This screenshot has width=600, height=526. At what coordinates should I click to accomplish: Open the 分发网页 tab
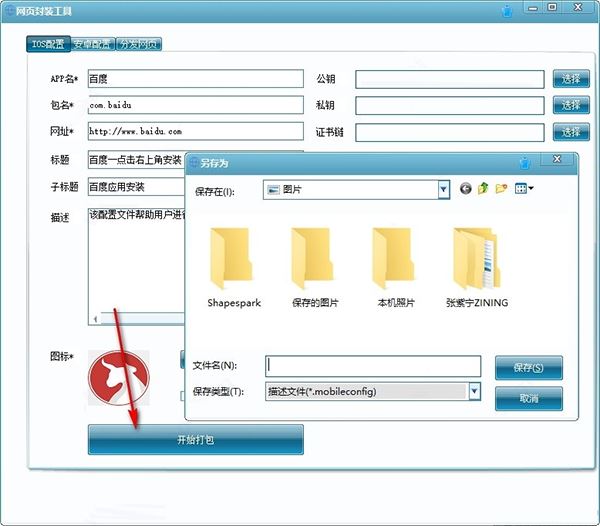pos(139,44)
